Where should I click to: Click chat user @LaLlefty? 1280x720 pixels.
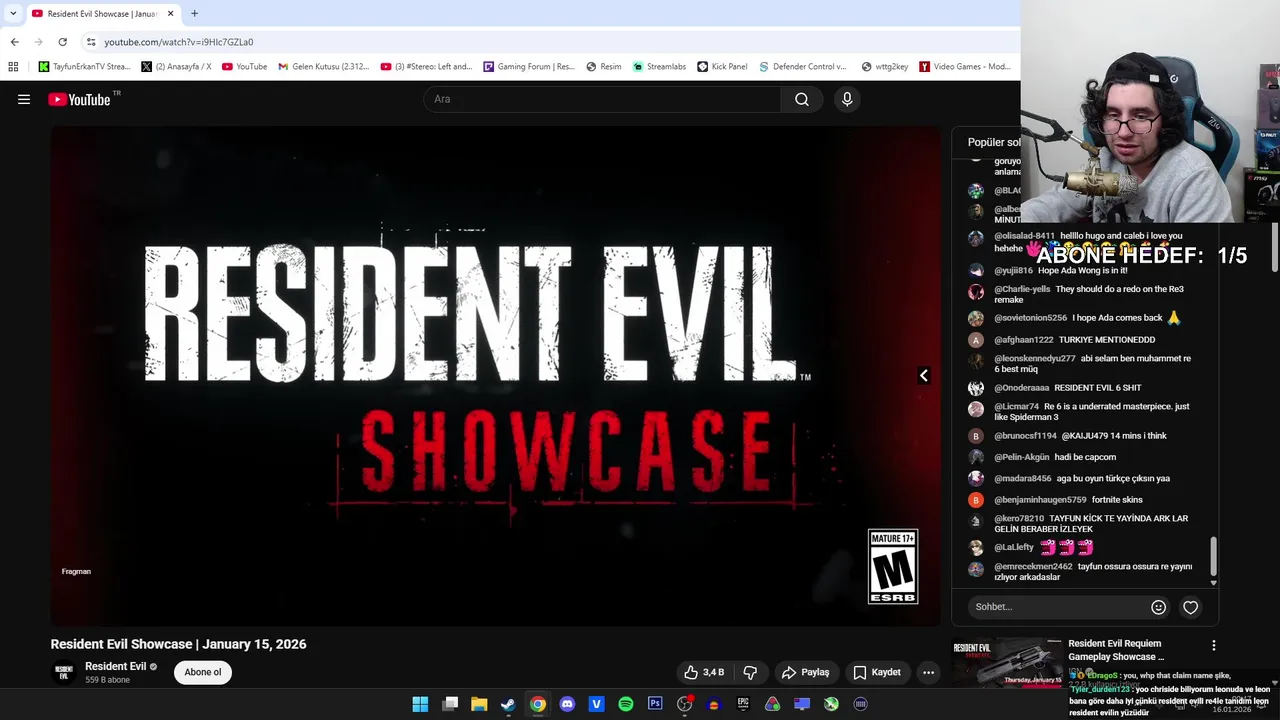pos(1013,547)
